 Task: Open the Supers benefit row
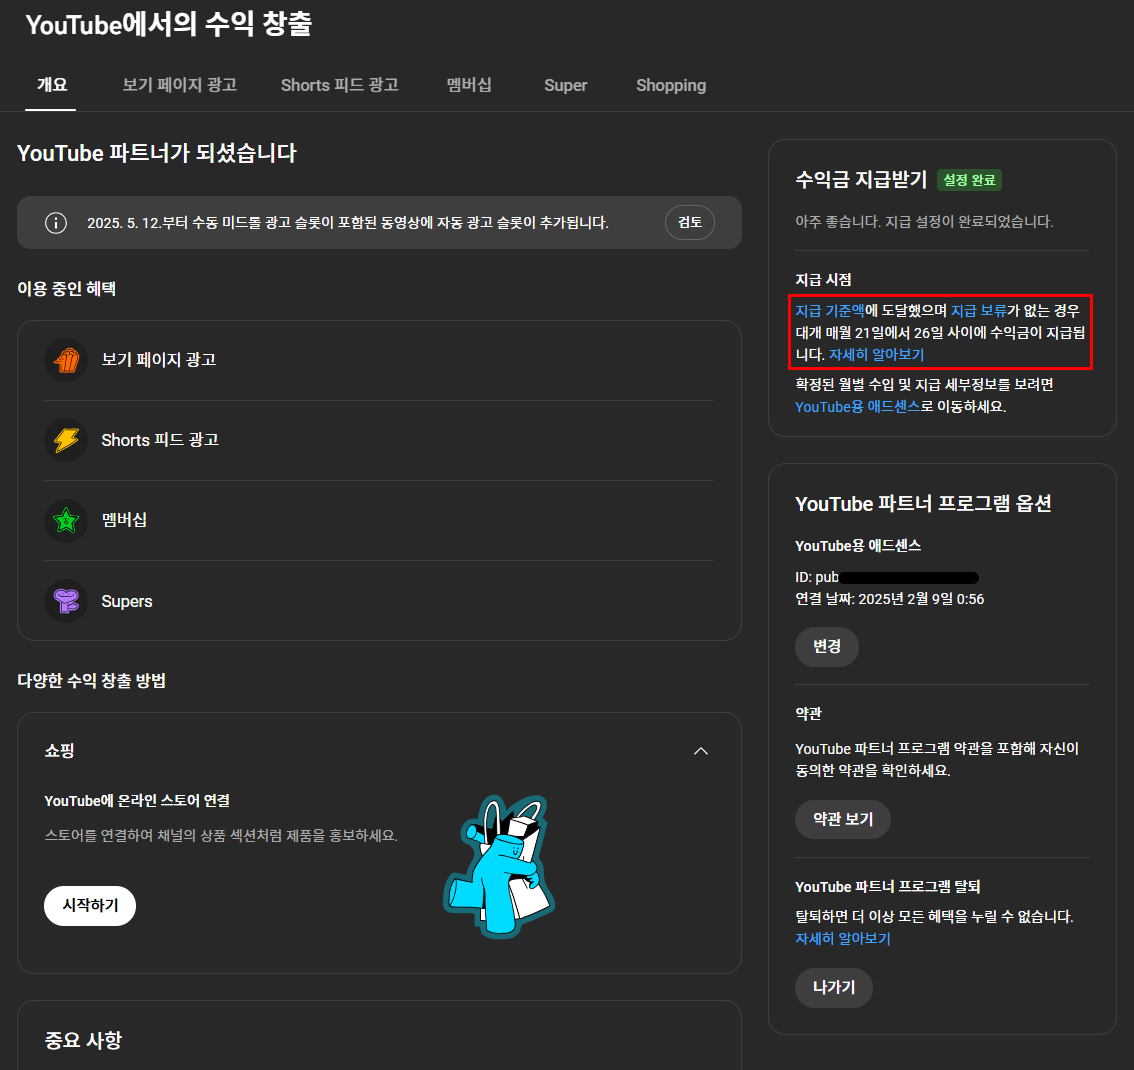pos(379,601)
